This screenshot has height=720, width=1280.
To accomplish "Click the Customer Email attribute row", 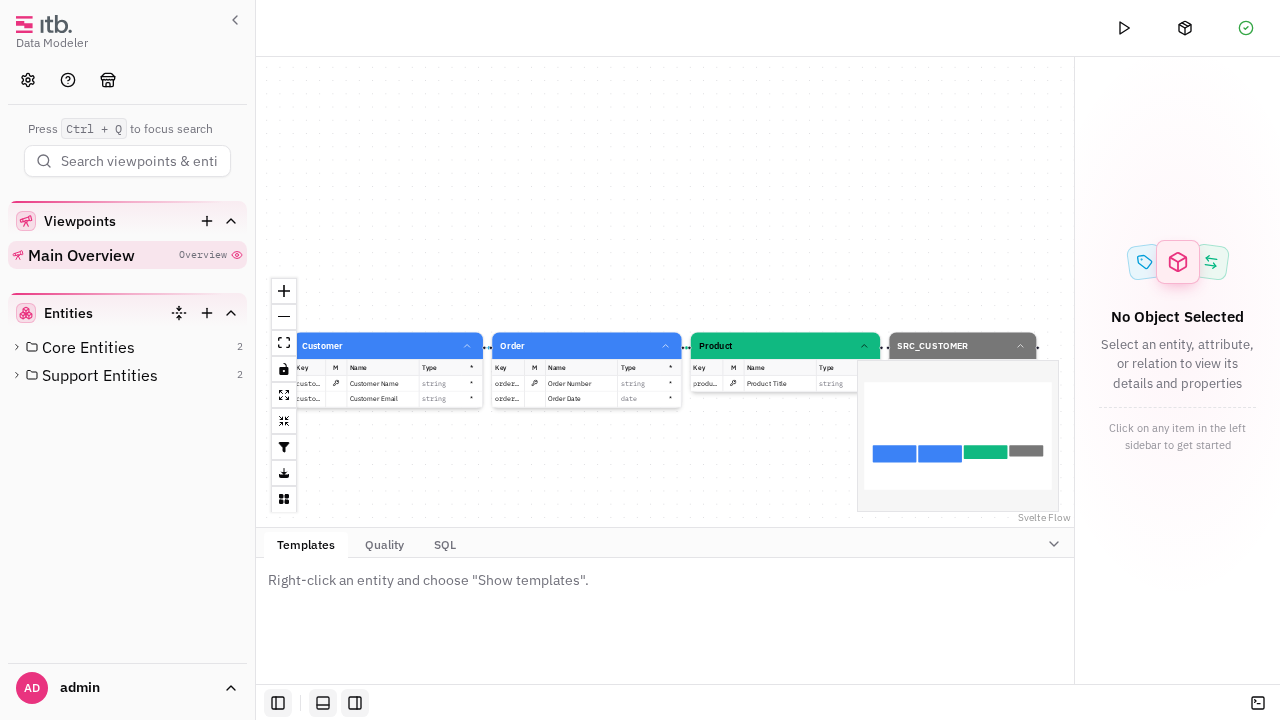I will coord(387,399).
